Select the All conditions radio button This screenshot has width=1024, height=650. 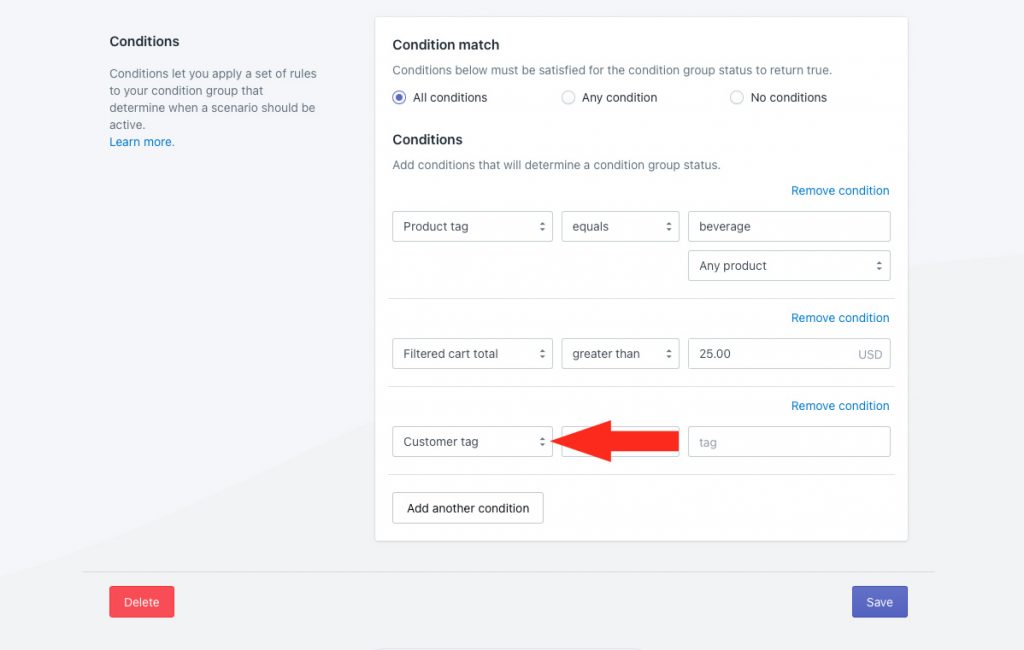click(399, 97)
